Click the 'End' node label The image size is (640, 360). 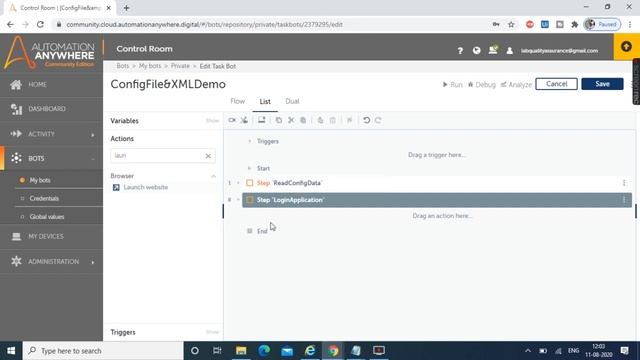(262, 231)
